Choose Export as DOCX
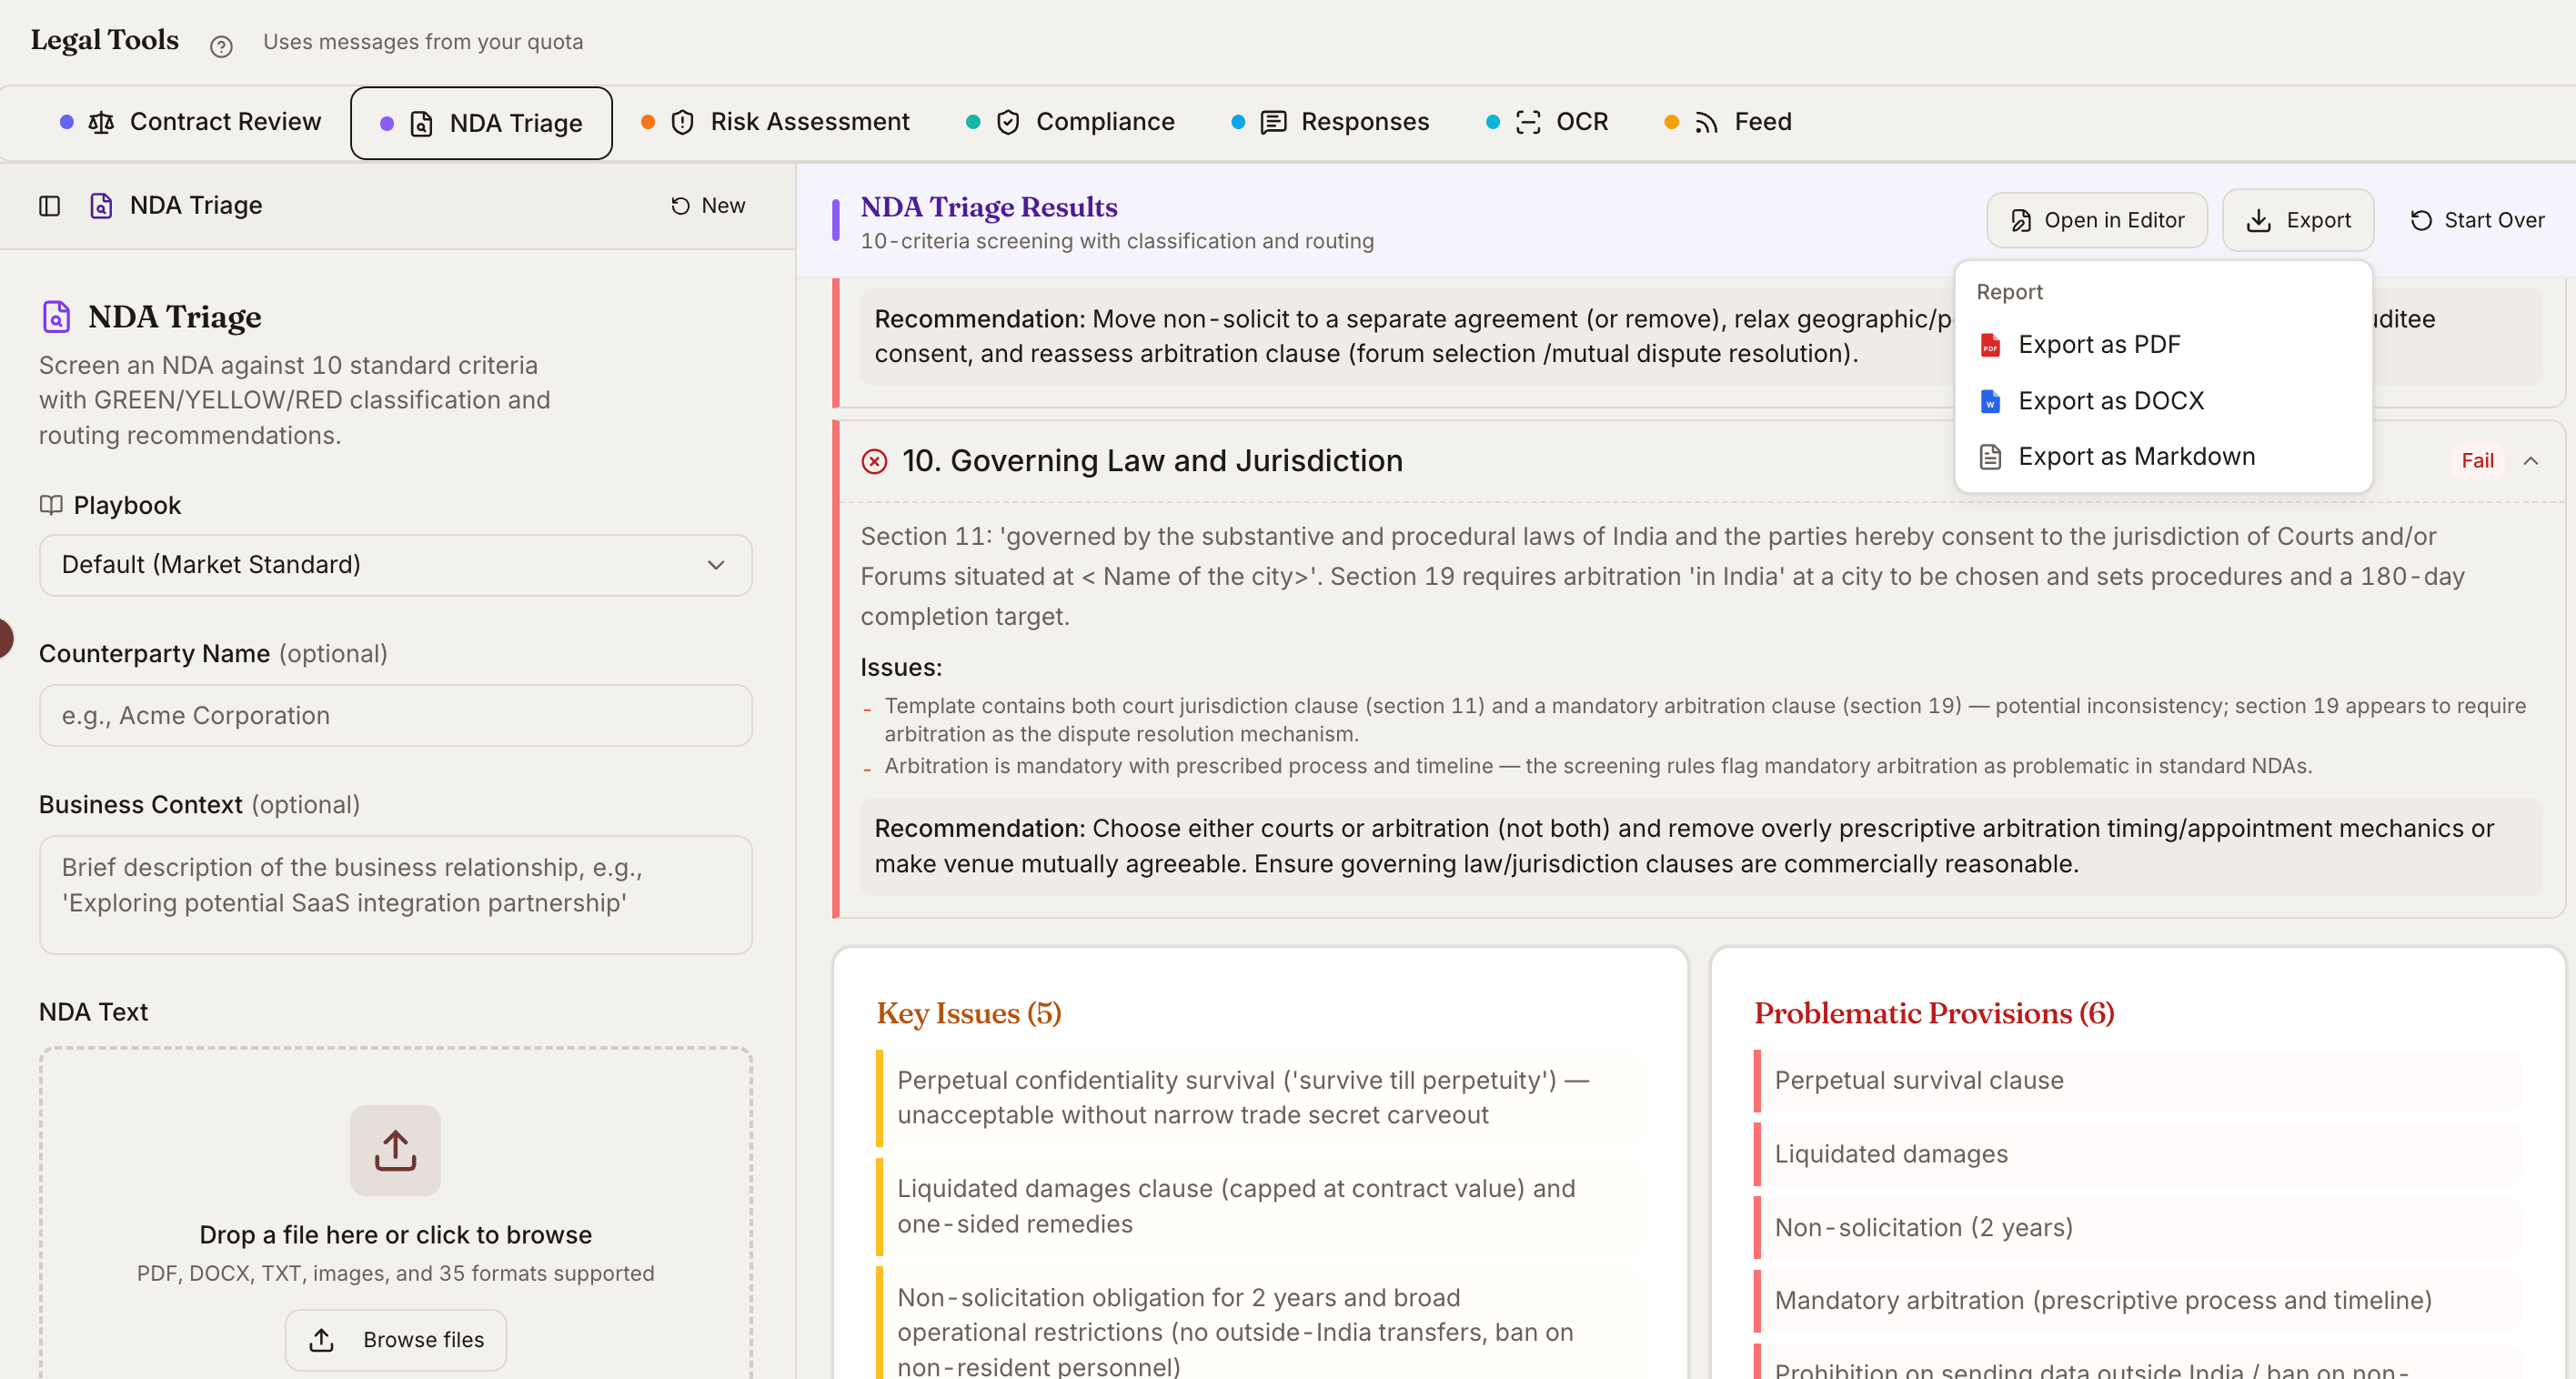The image size is (2576, 1379). (2163, 401)
